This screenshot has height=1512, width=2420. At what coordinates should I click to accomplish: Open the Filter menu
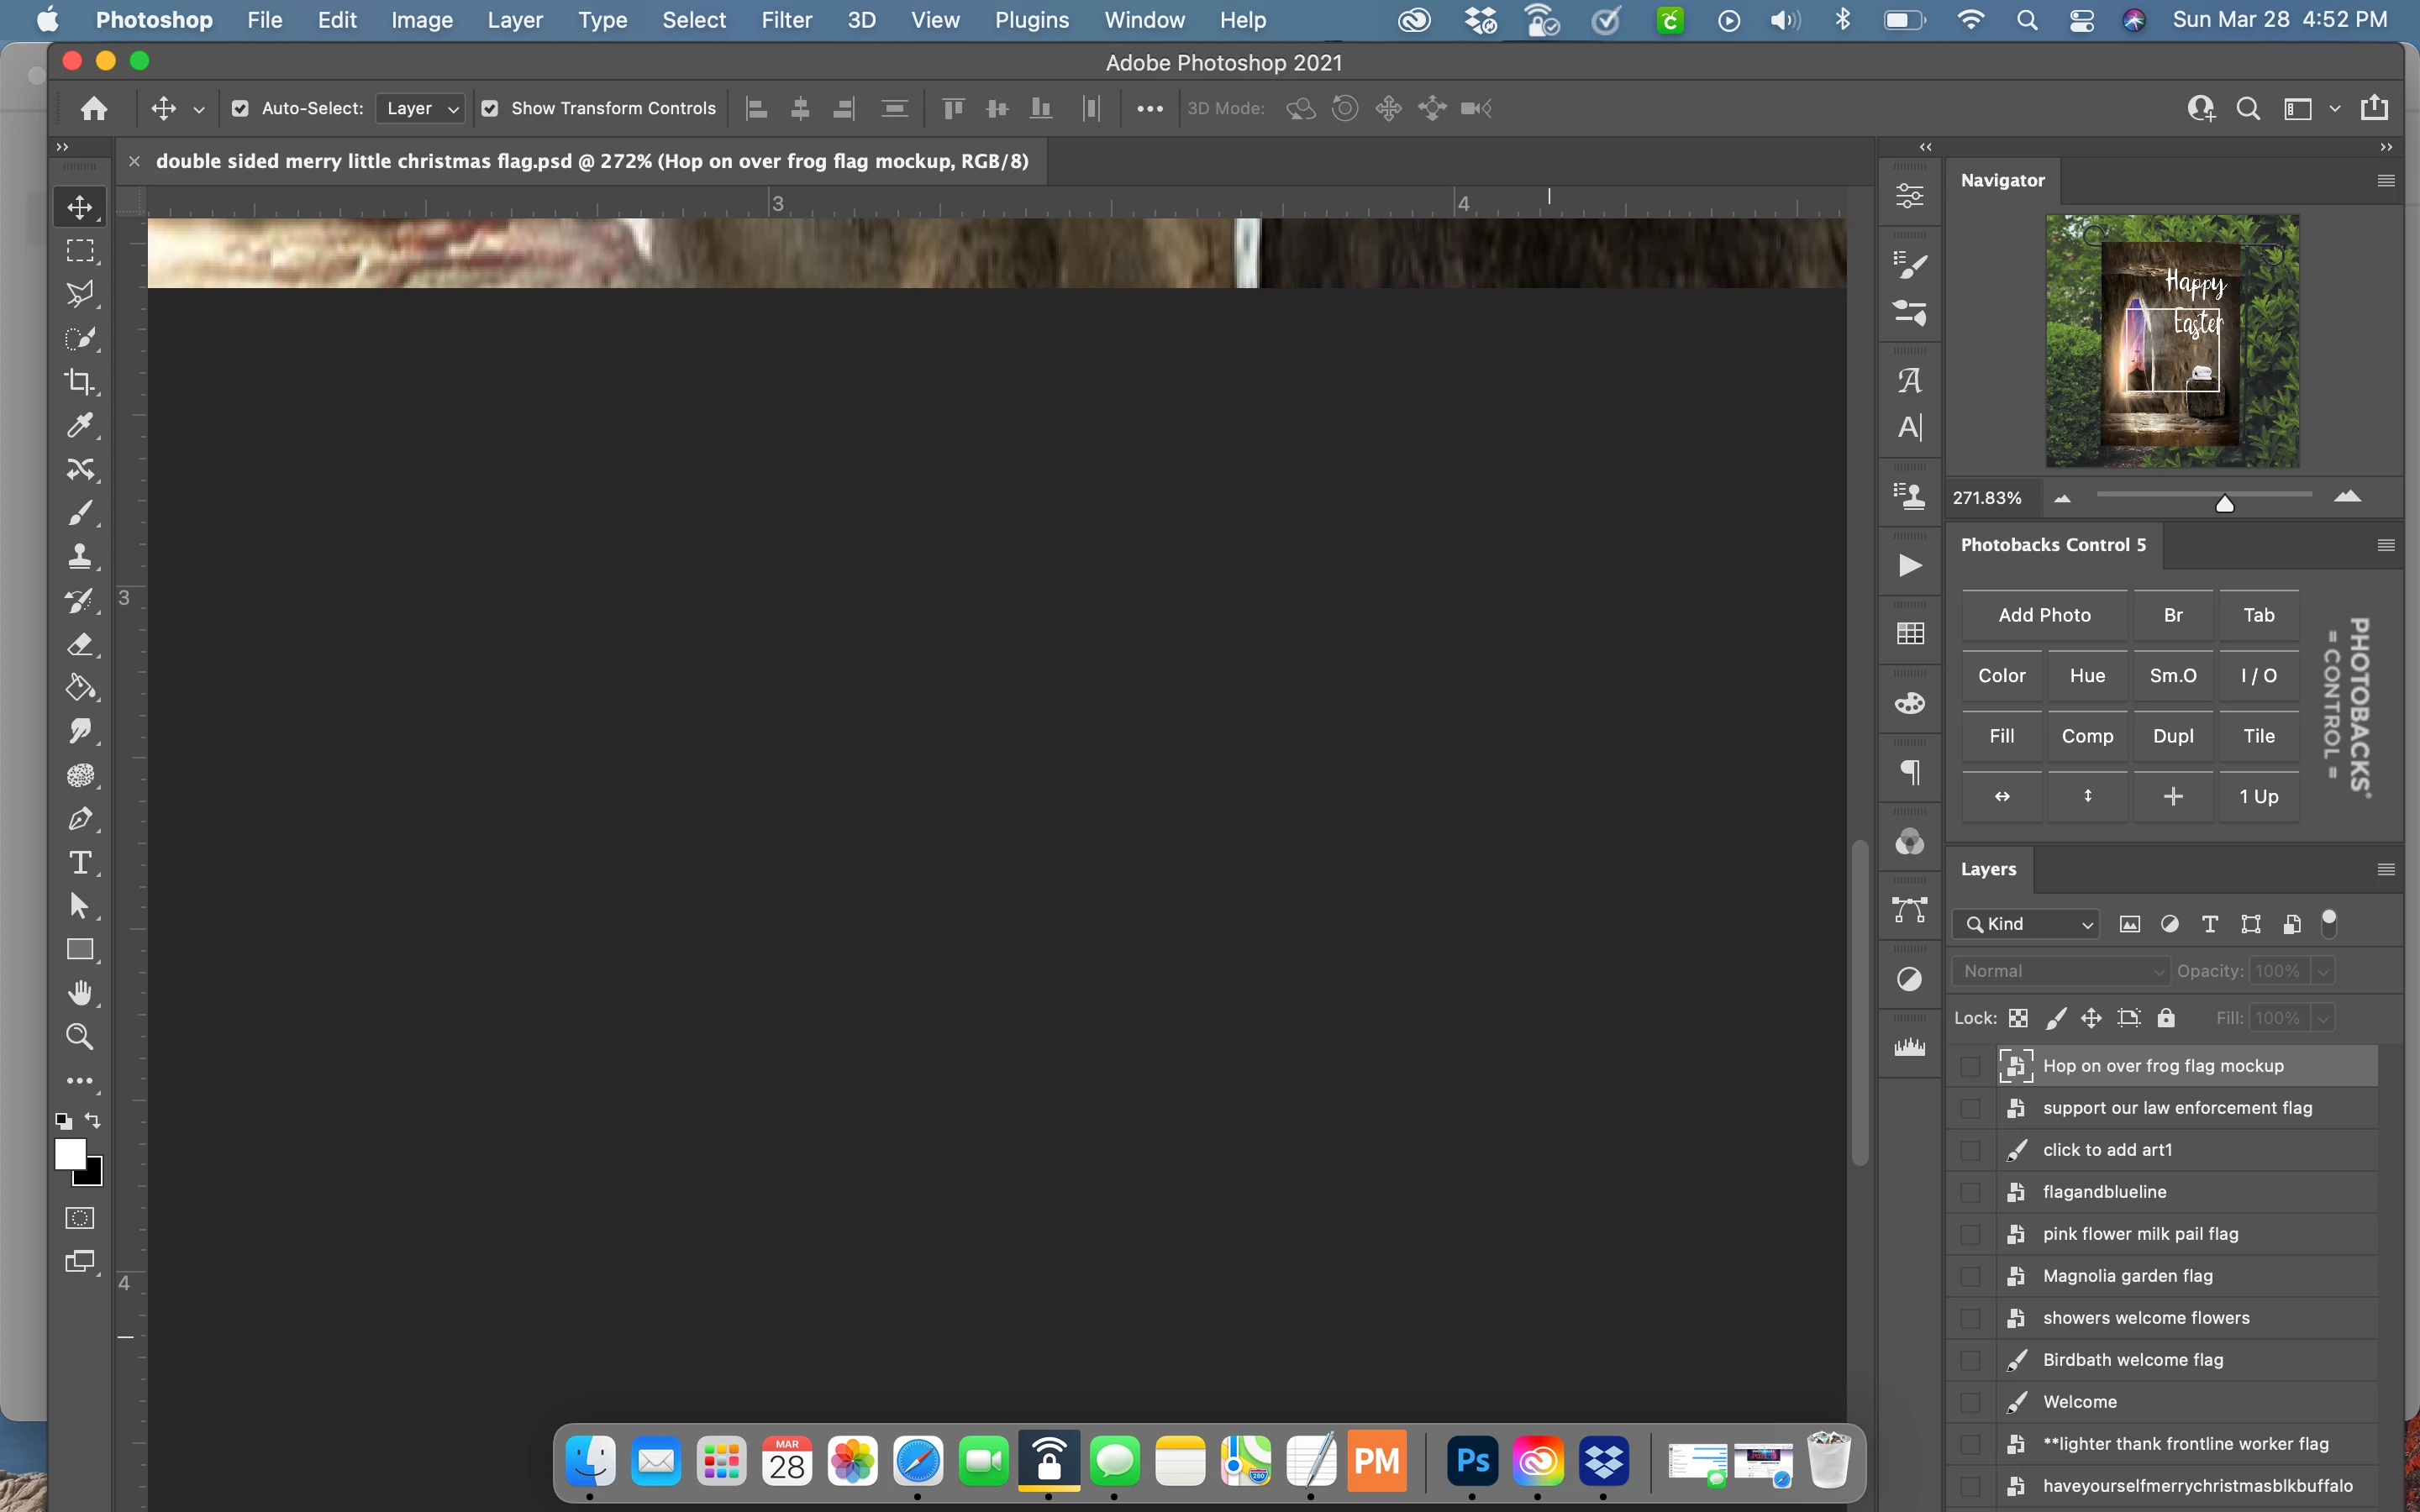(786, 20)
